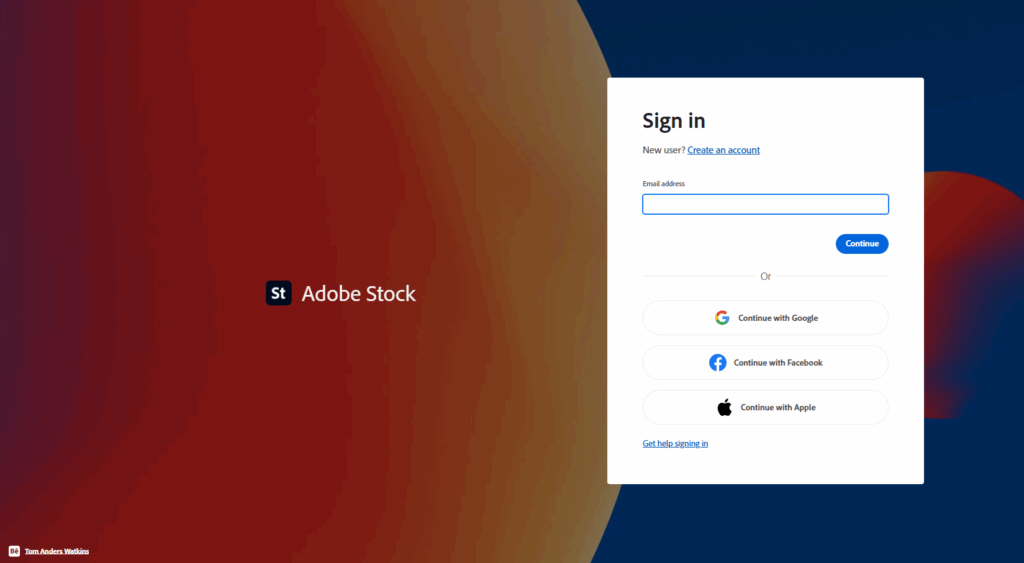Click empty space left of Apple logo in button
This screenshot has width=1024, height=563.
[679, 408]
